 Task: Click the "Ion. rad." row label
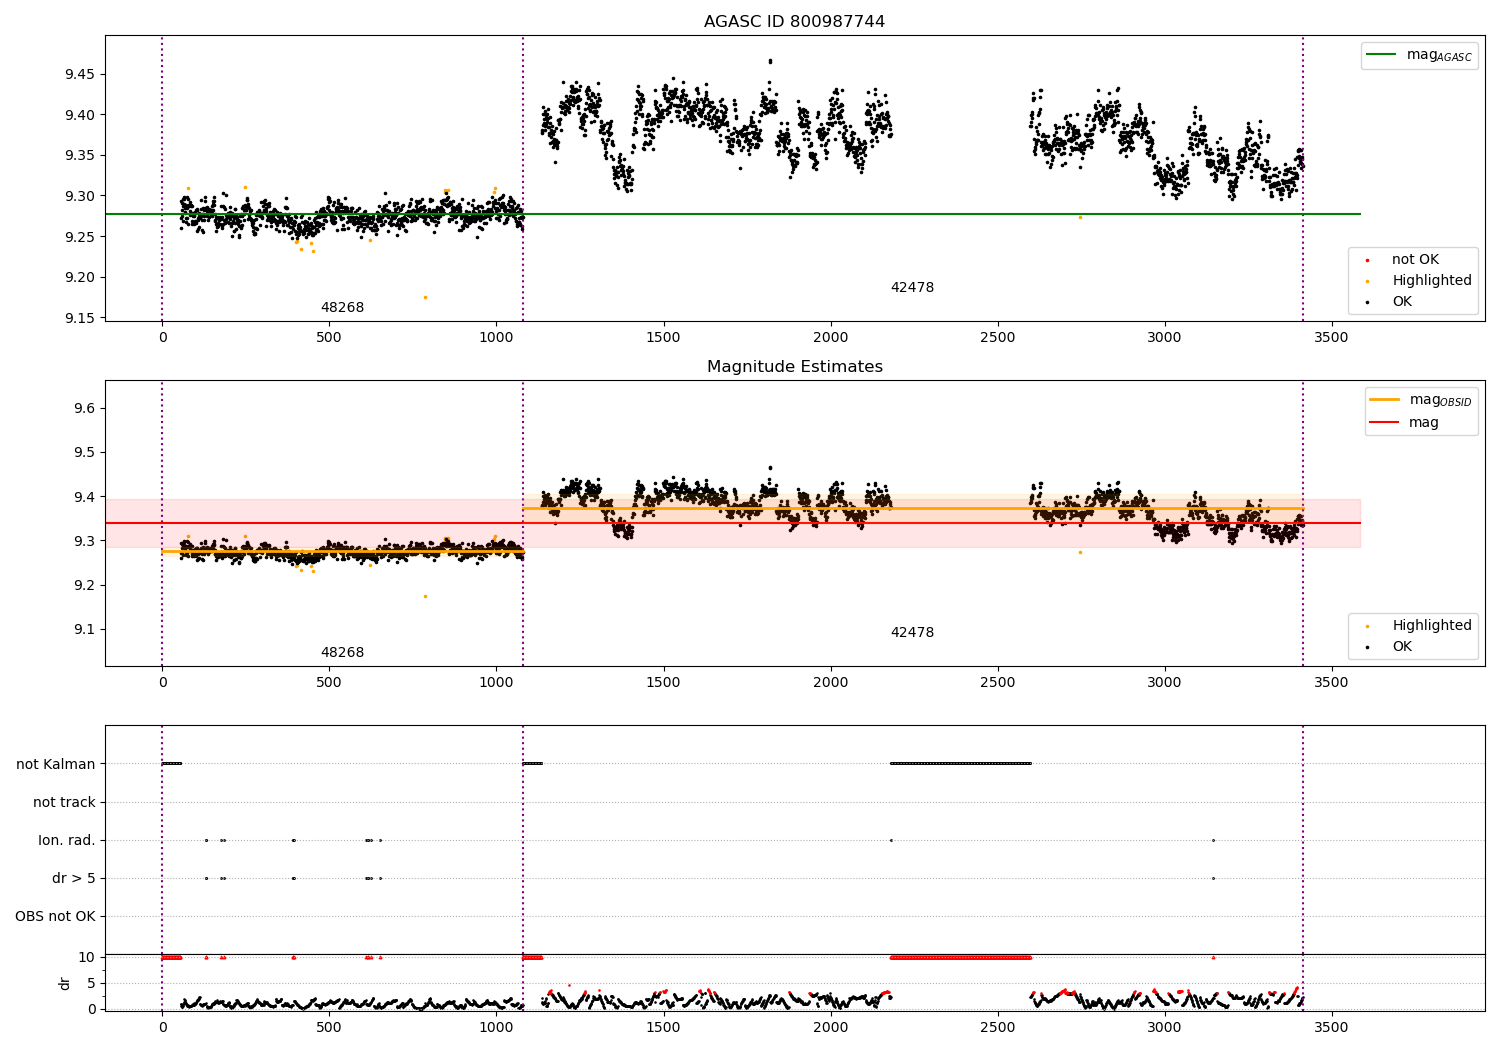(x=67, y=840)
